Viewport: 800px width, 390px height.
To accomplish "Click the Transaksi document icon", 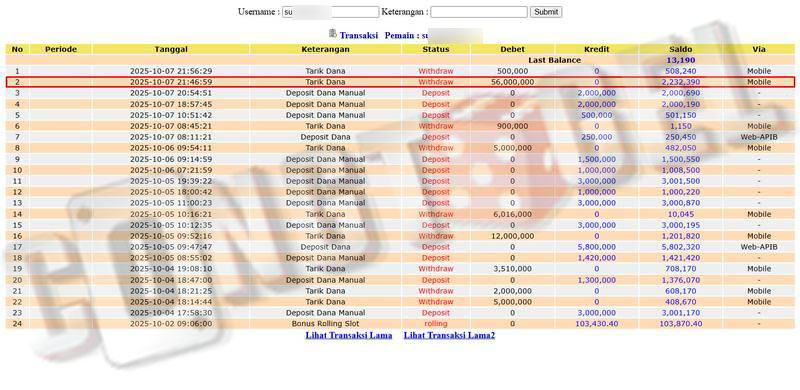I will coord(333,34).
